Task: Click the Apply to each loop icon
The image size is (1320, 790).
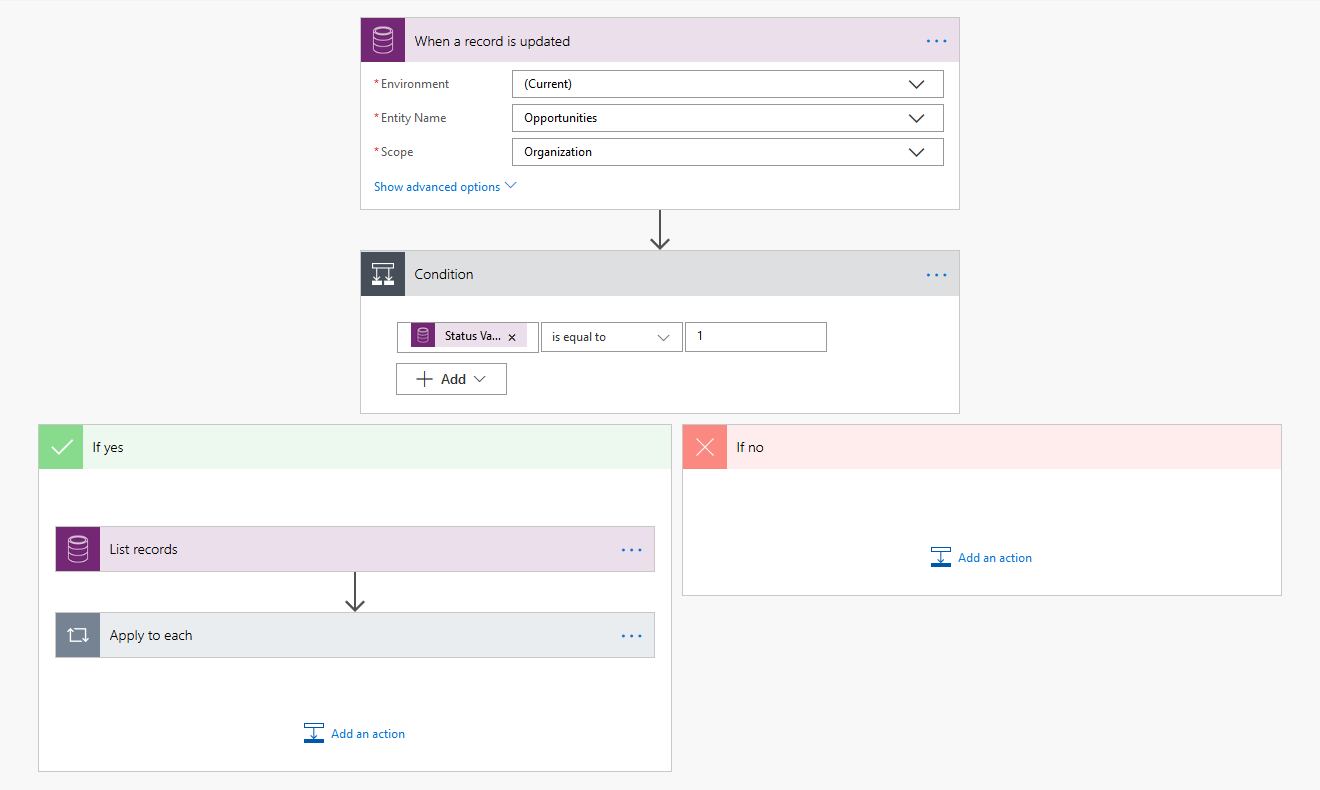Action: click(x=78, y=635)
